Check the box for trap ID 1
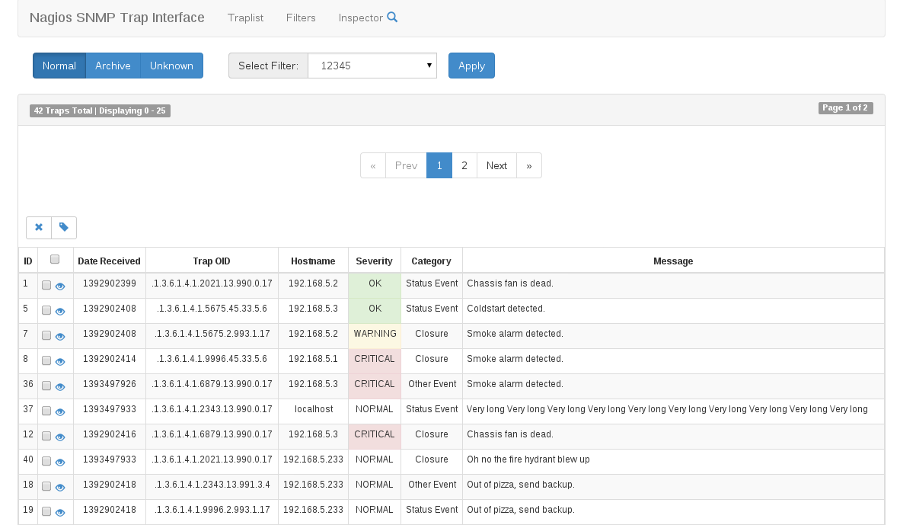 coord(46,285)
